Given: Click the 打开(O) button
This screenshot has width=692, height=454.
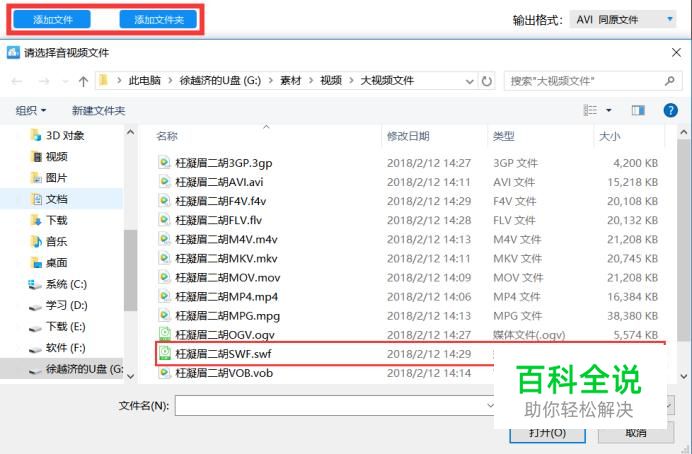Looking at the screenshot, I should coord(547,432).
